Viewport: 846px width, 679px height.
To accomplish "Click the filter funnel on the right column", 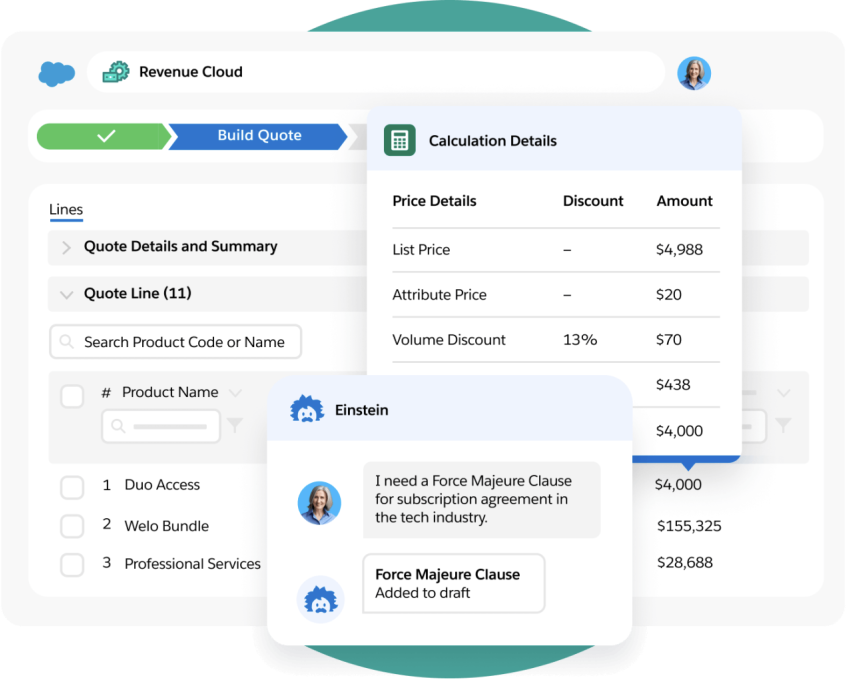I will tap(783, 425).
